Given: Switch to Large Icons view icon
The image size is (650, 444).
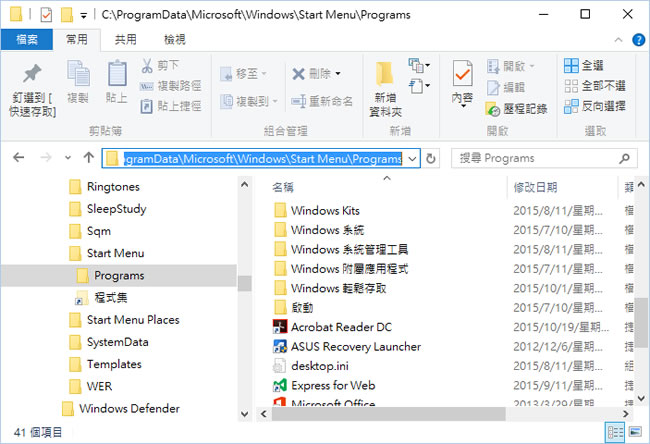Looking at the screenshot, I should coord(635,432).
